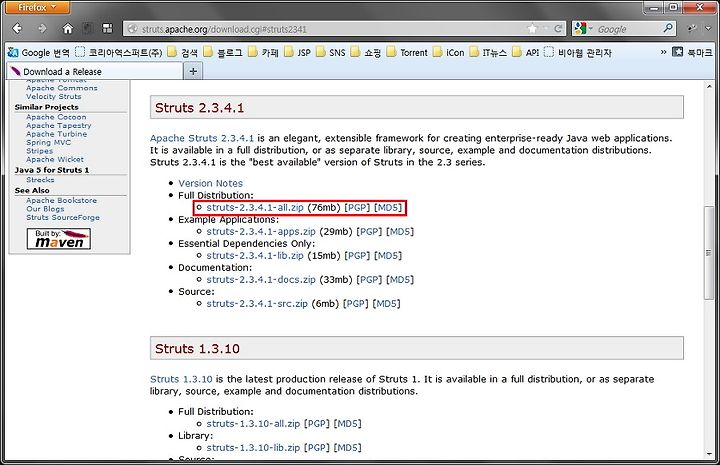The height and width of the screenshot is (465, 720).
Task: Open the 쇼핑 bookmarks folder
Action: point(366,52)
